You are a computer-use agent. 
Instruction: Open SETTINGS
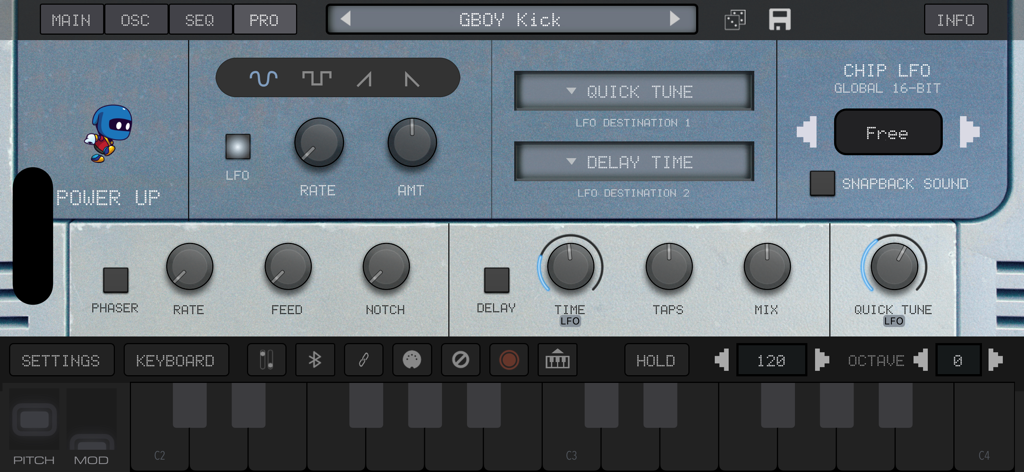[61, 360]
